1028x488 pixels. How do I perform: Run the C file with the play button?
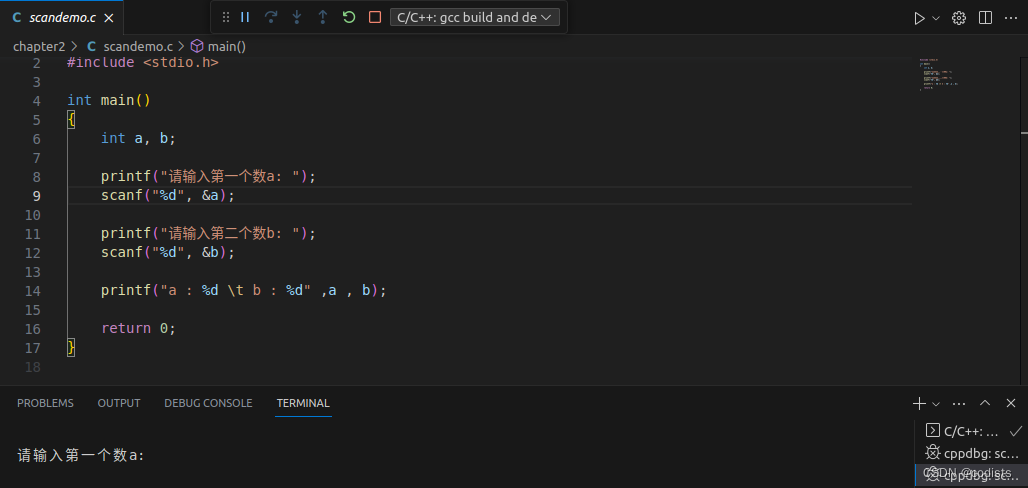pyautogui.click(x=919, y=18)
